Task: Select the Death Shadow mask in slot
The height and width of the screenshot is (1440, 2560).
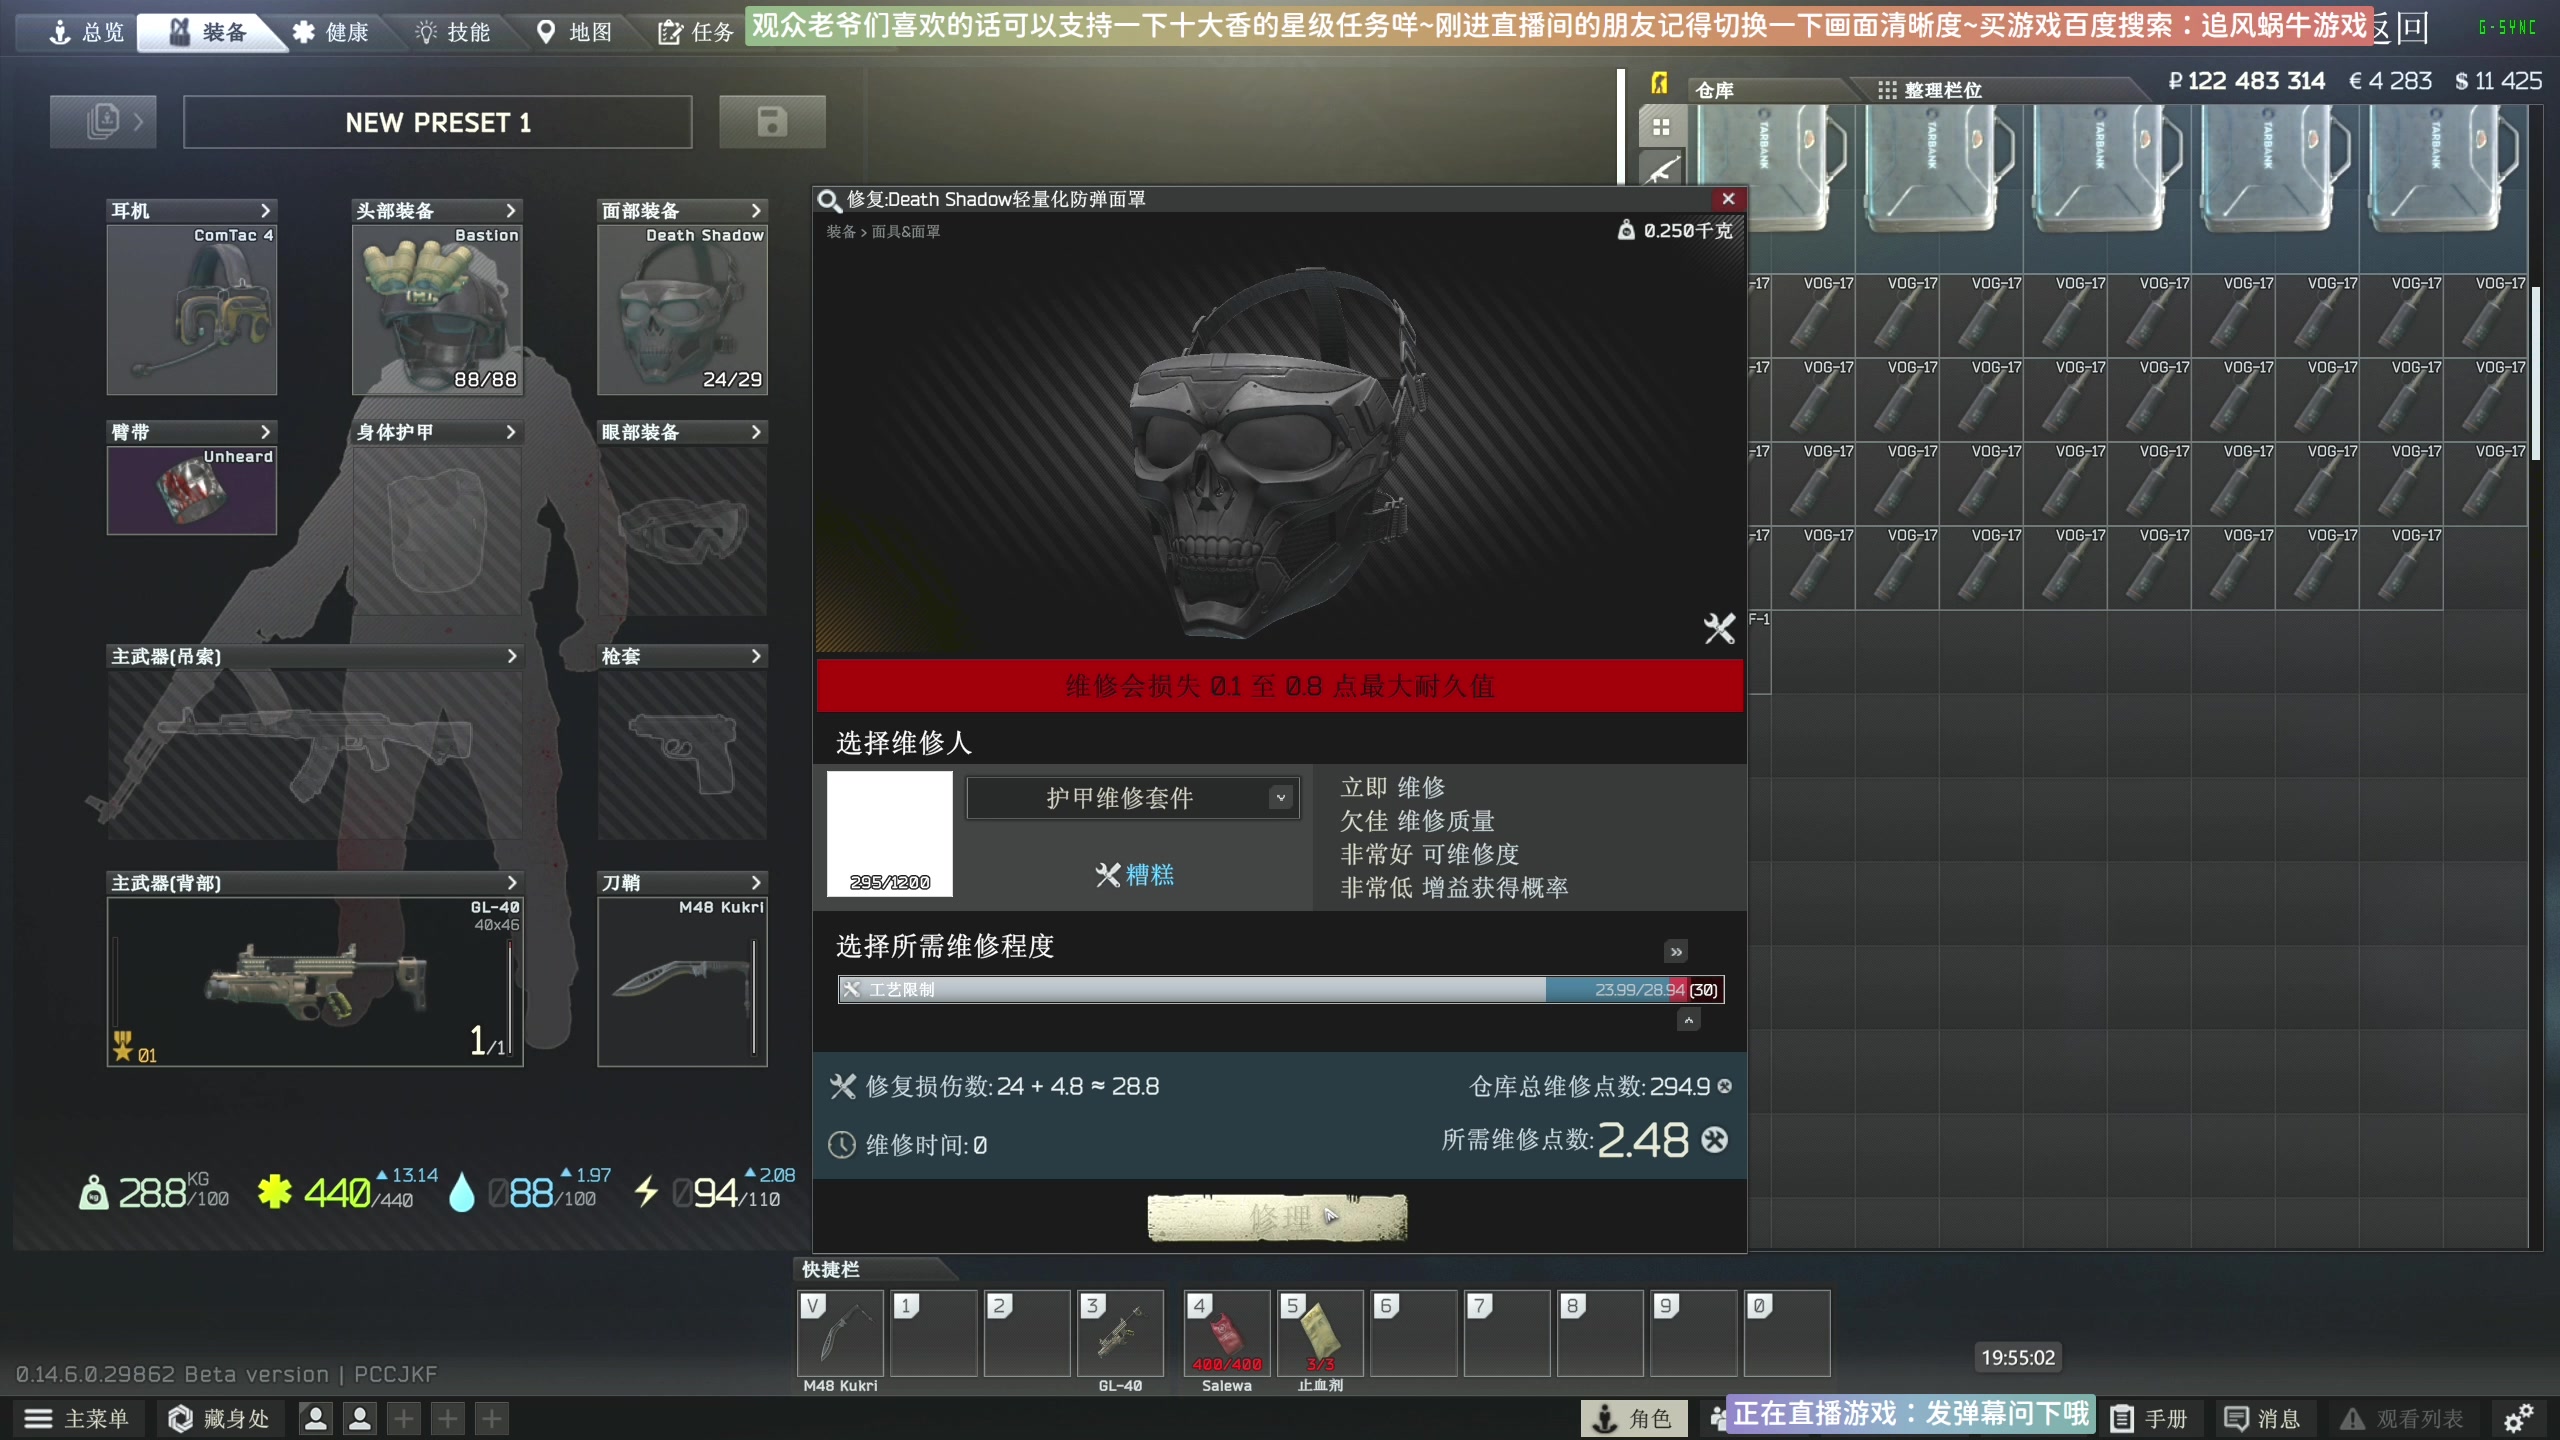Action: pyautogui.click(x=682, y=310)
